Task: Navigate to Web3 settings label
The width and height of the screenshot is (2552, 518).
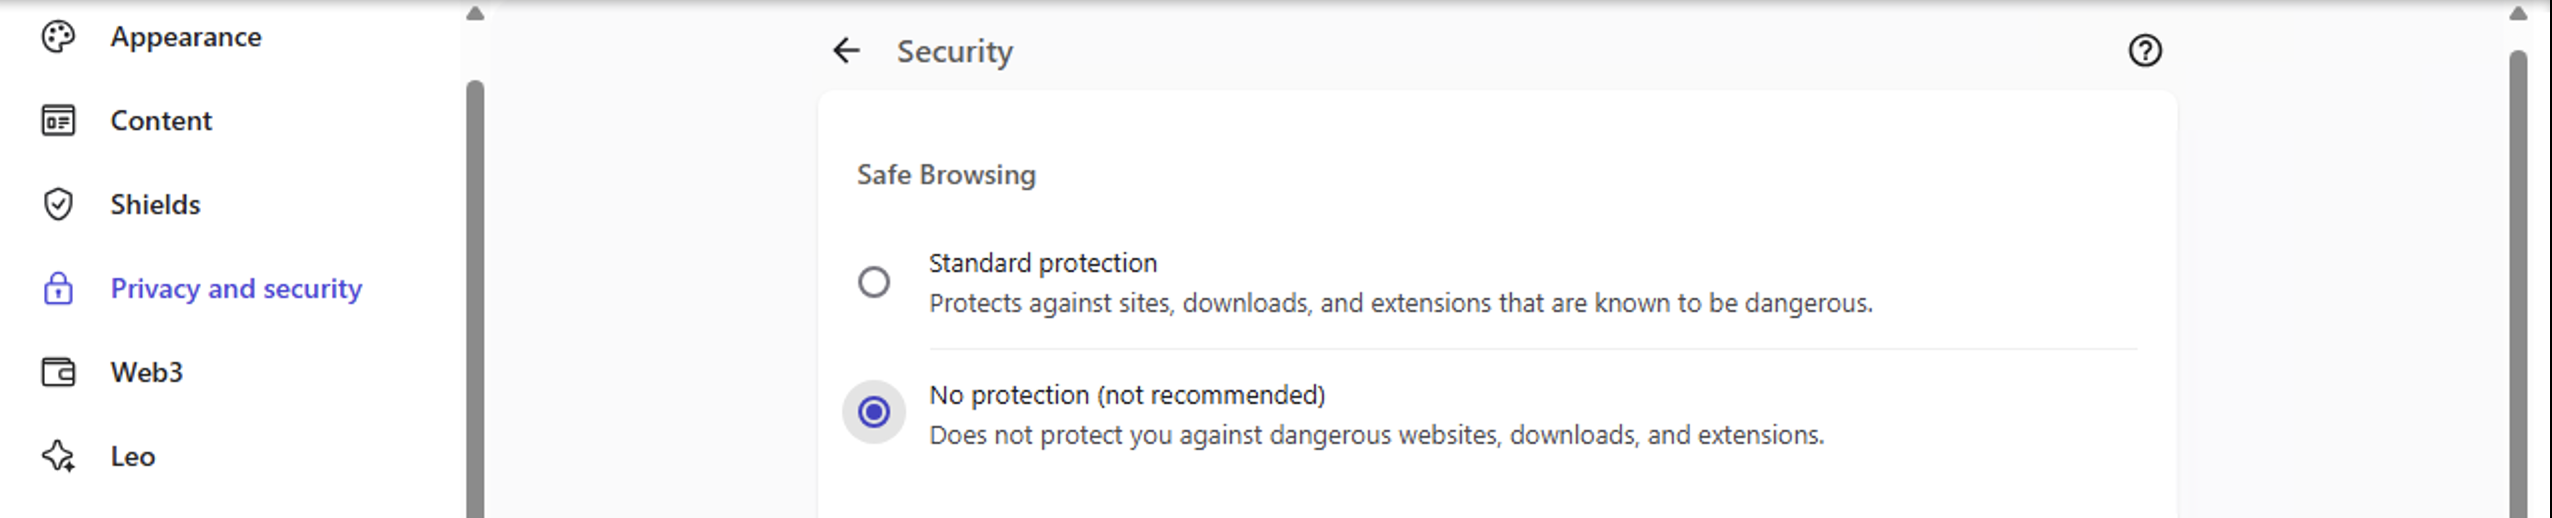Action: coord(146,372)
